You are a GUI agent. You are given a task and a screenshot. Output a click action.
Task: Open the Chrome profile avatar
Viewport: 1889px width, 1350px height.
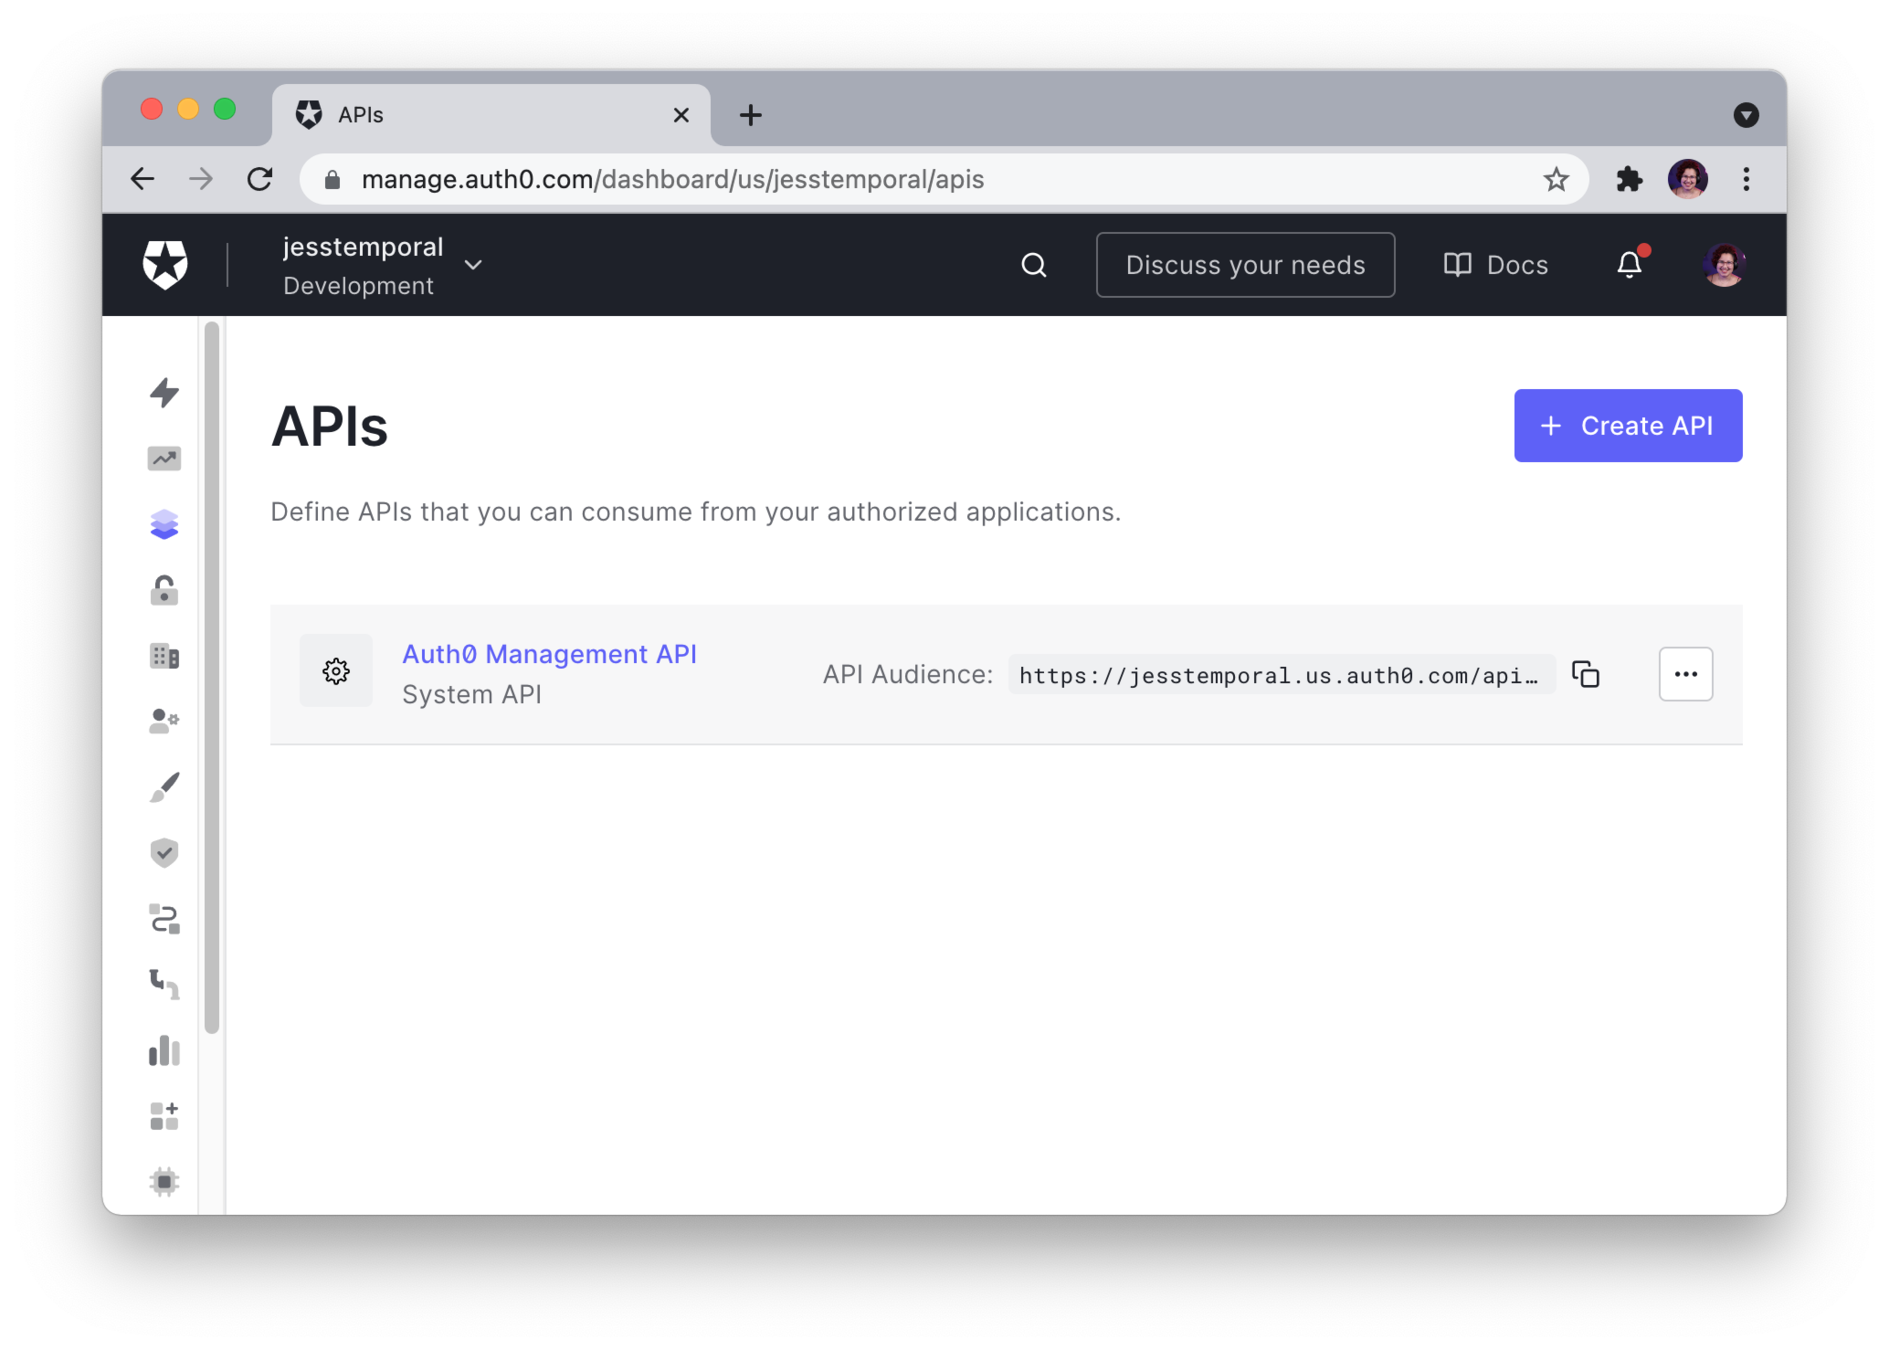point(1687,179)
